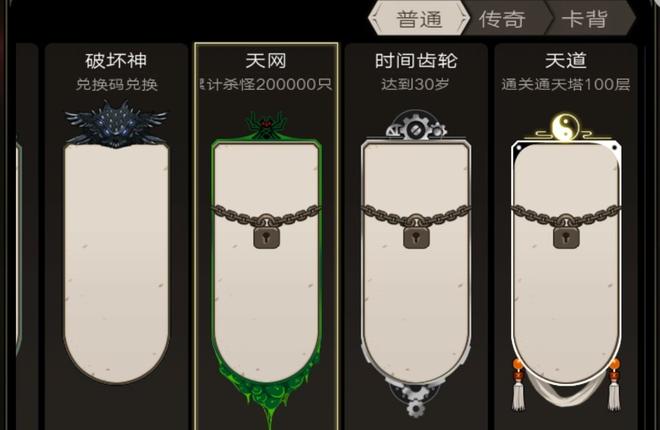Click the 兑换码兑换 redeem text
The height and width of the screenshot is (430, 660).
click(x=117, y=85)
